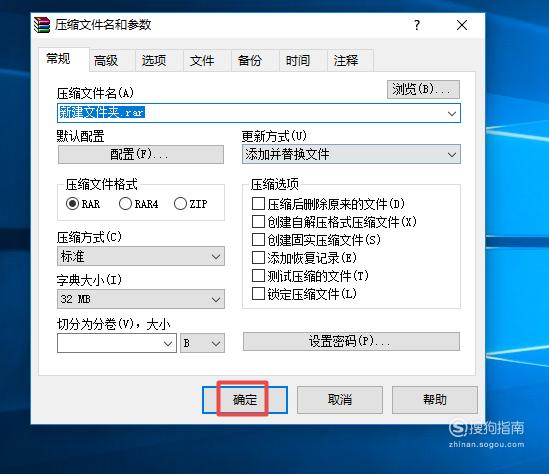The image size is (549, 474).
Task: Check 创建自解压格式压缩文件(X)
Action: [258, 222]
